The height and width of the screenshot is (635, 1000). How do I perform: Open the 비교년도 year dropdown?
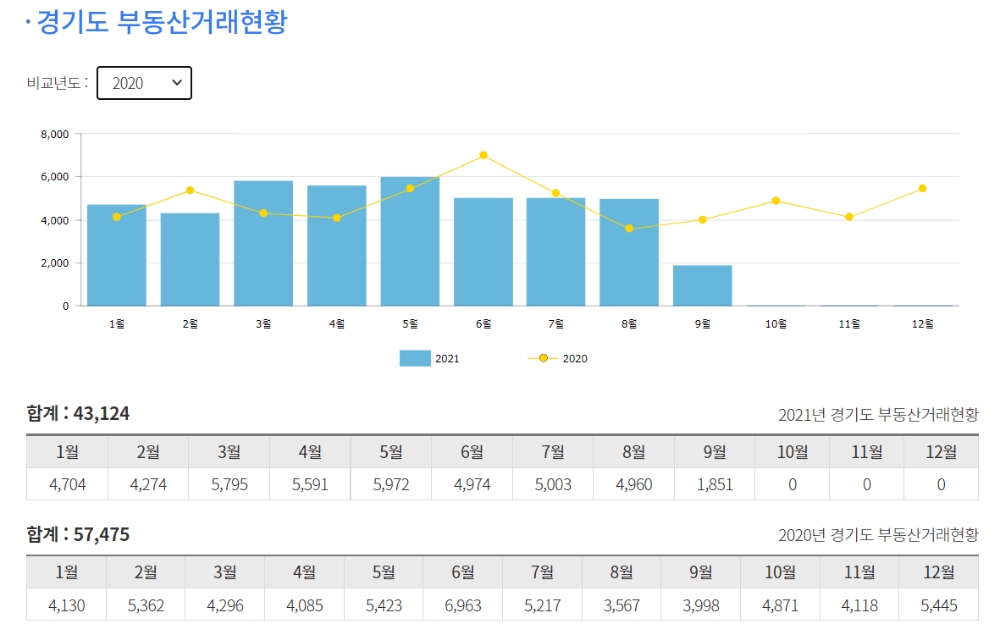(x=144, y=83)
